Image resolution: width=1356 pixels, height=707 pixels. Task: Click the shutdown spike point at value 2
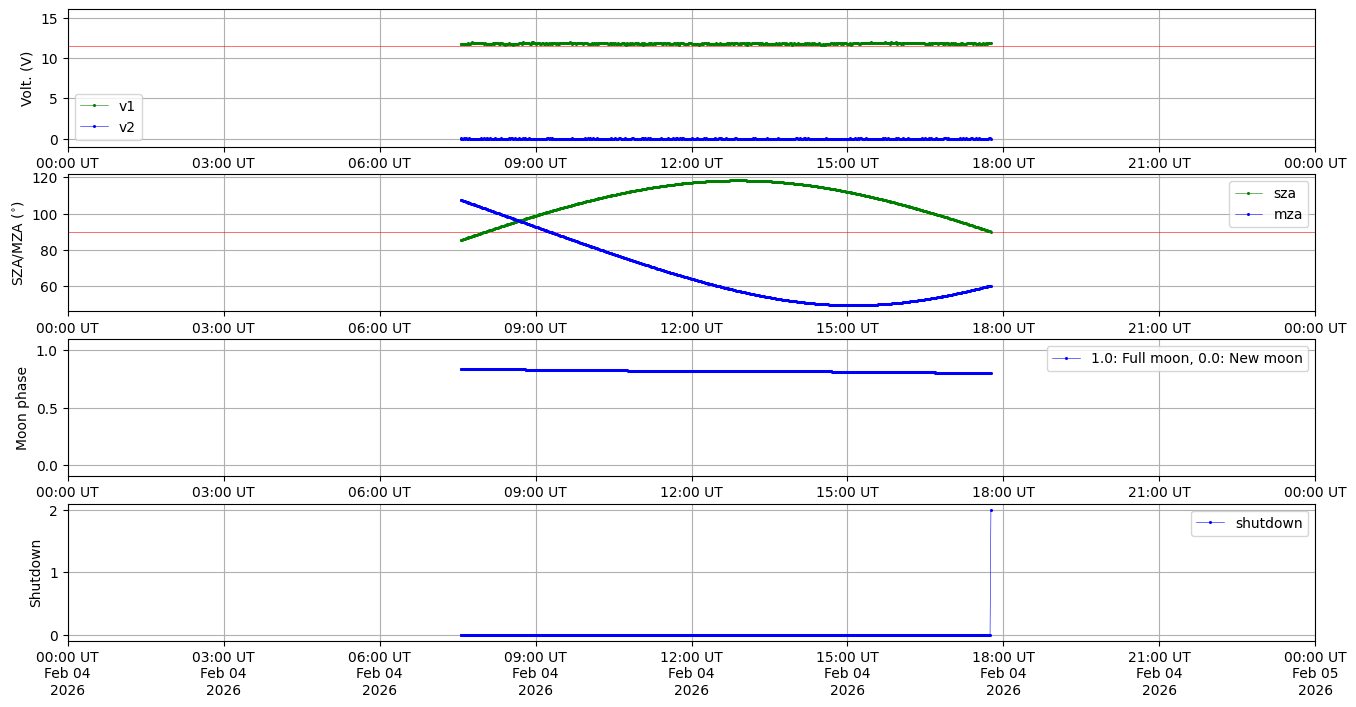click(991, 510)
